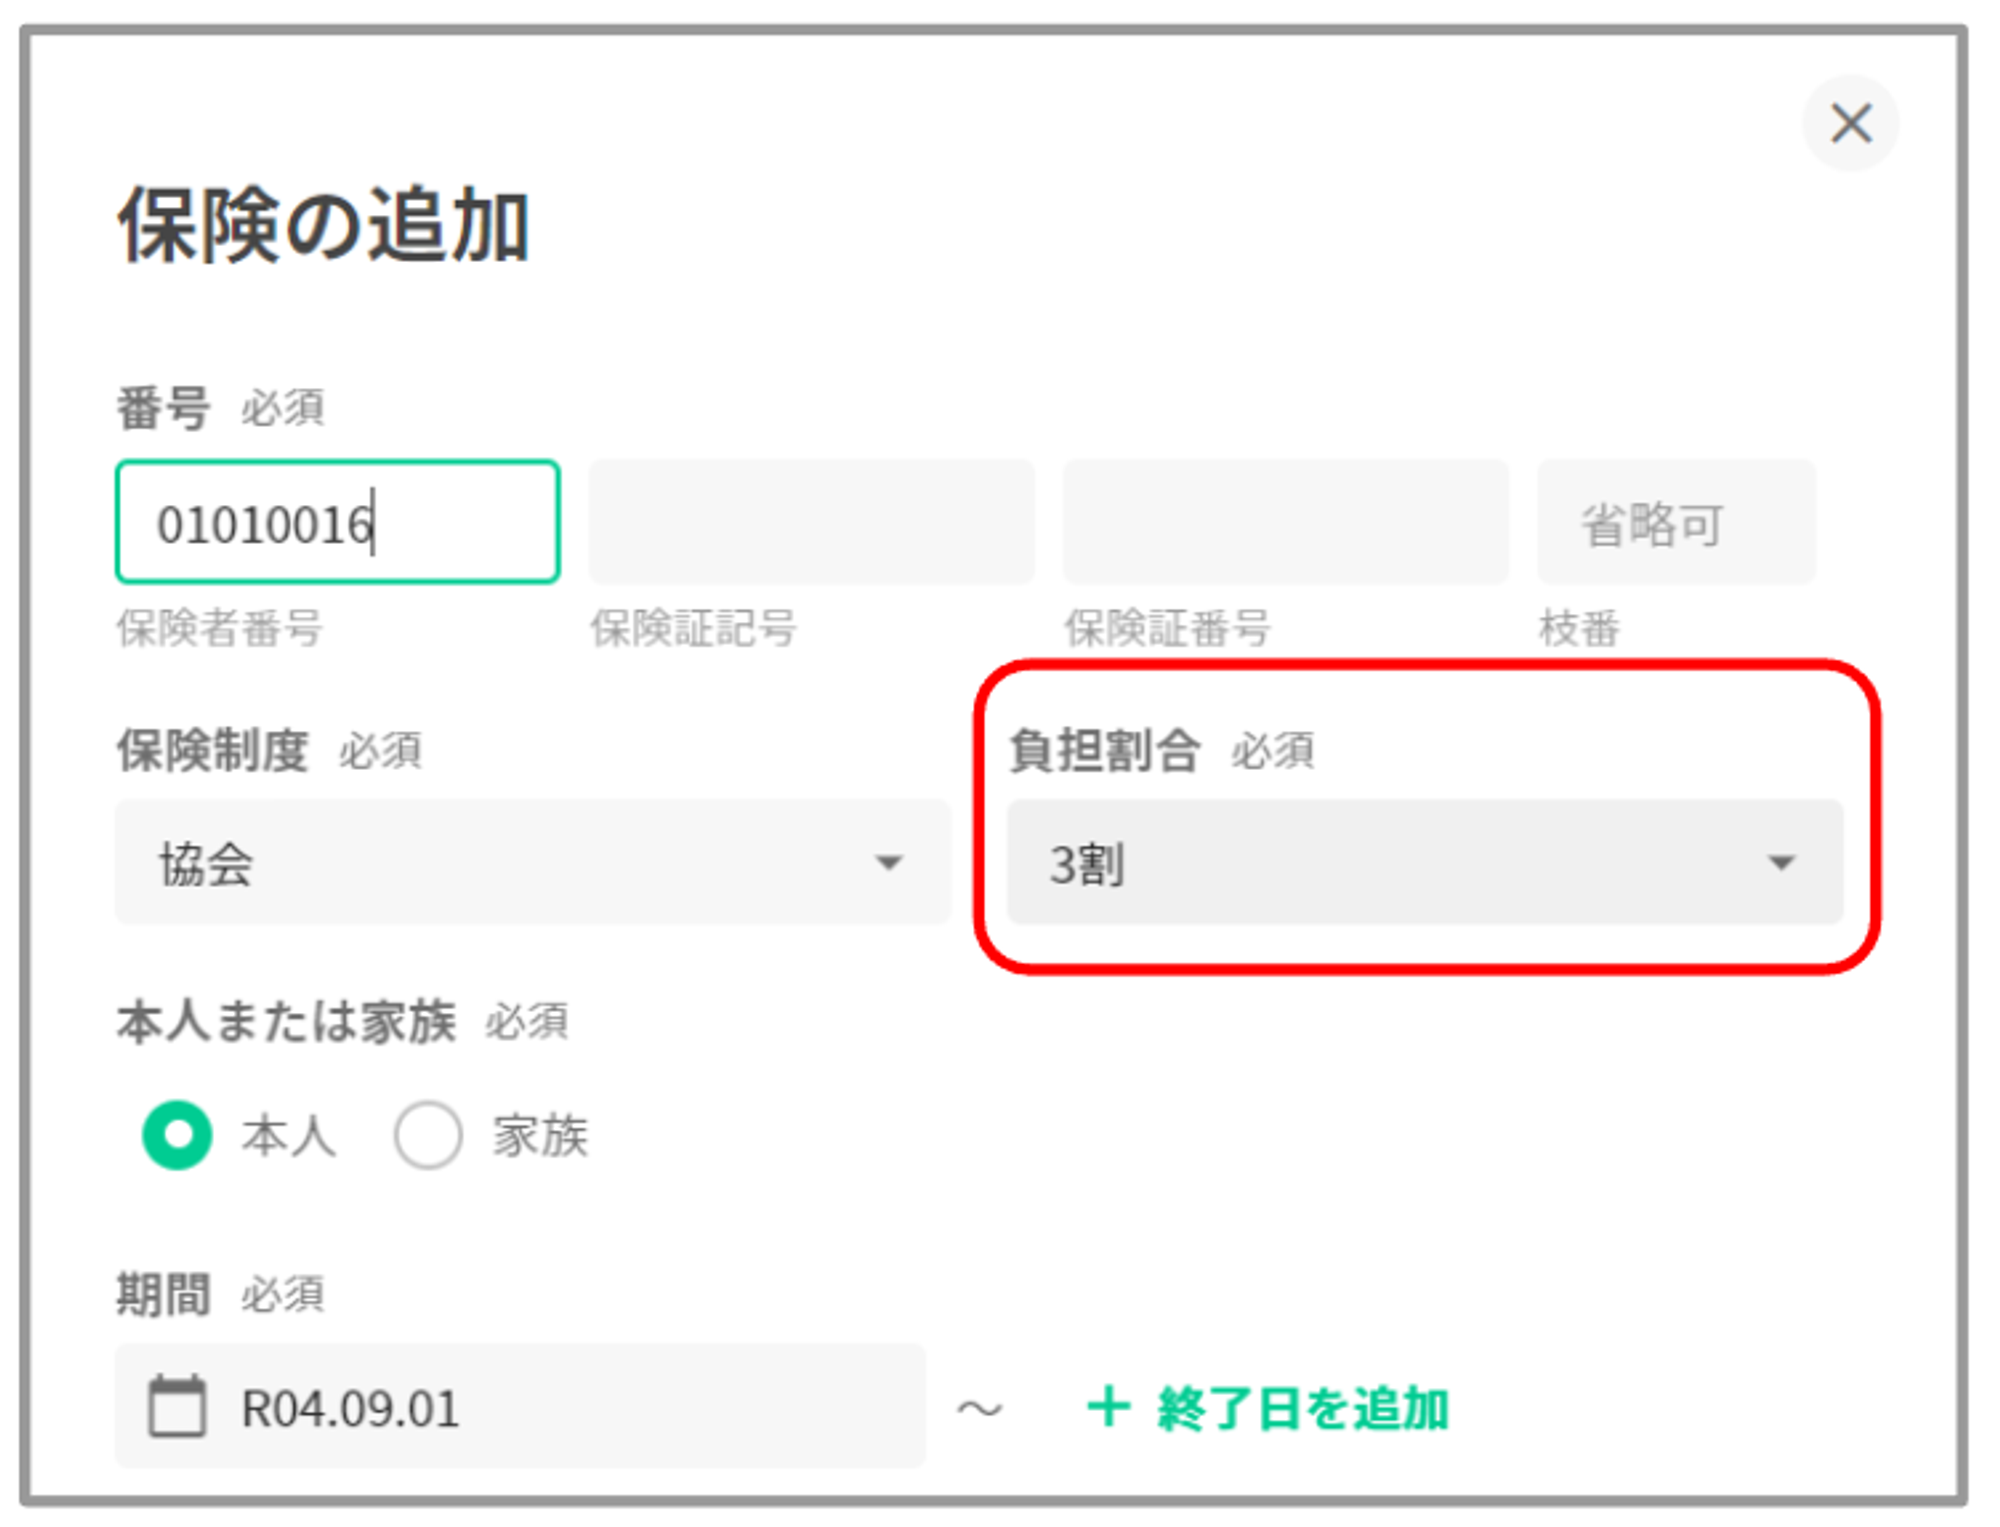
Task: Click the 保険証番号 input field
Action: pyautogui.click(x=1285, y=522)
